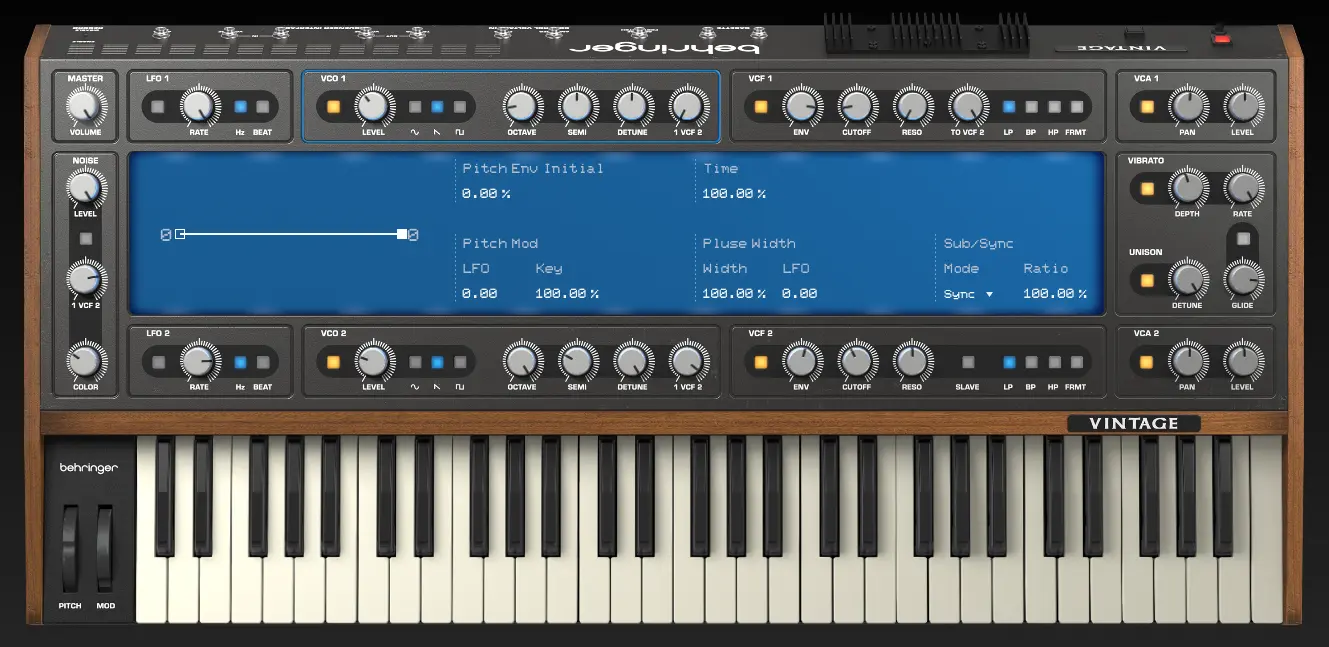1329x647 pixels.
Task: Click the VCO 1 Detune knob
Action: [x=631, y=106]
